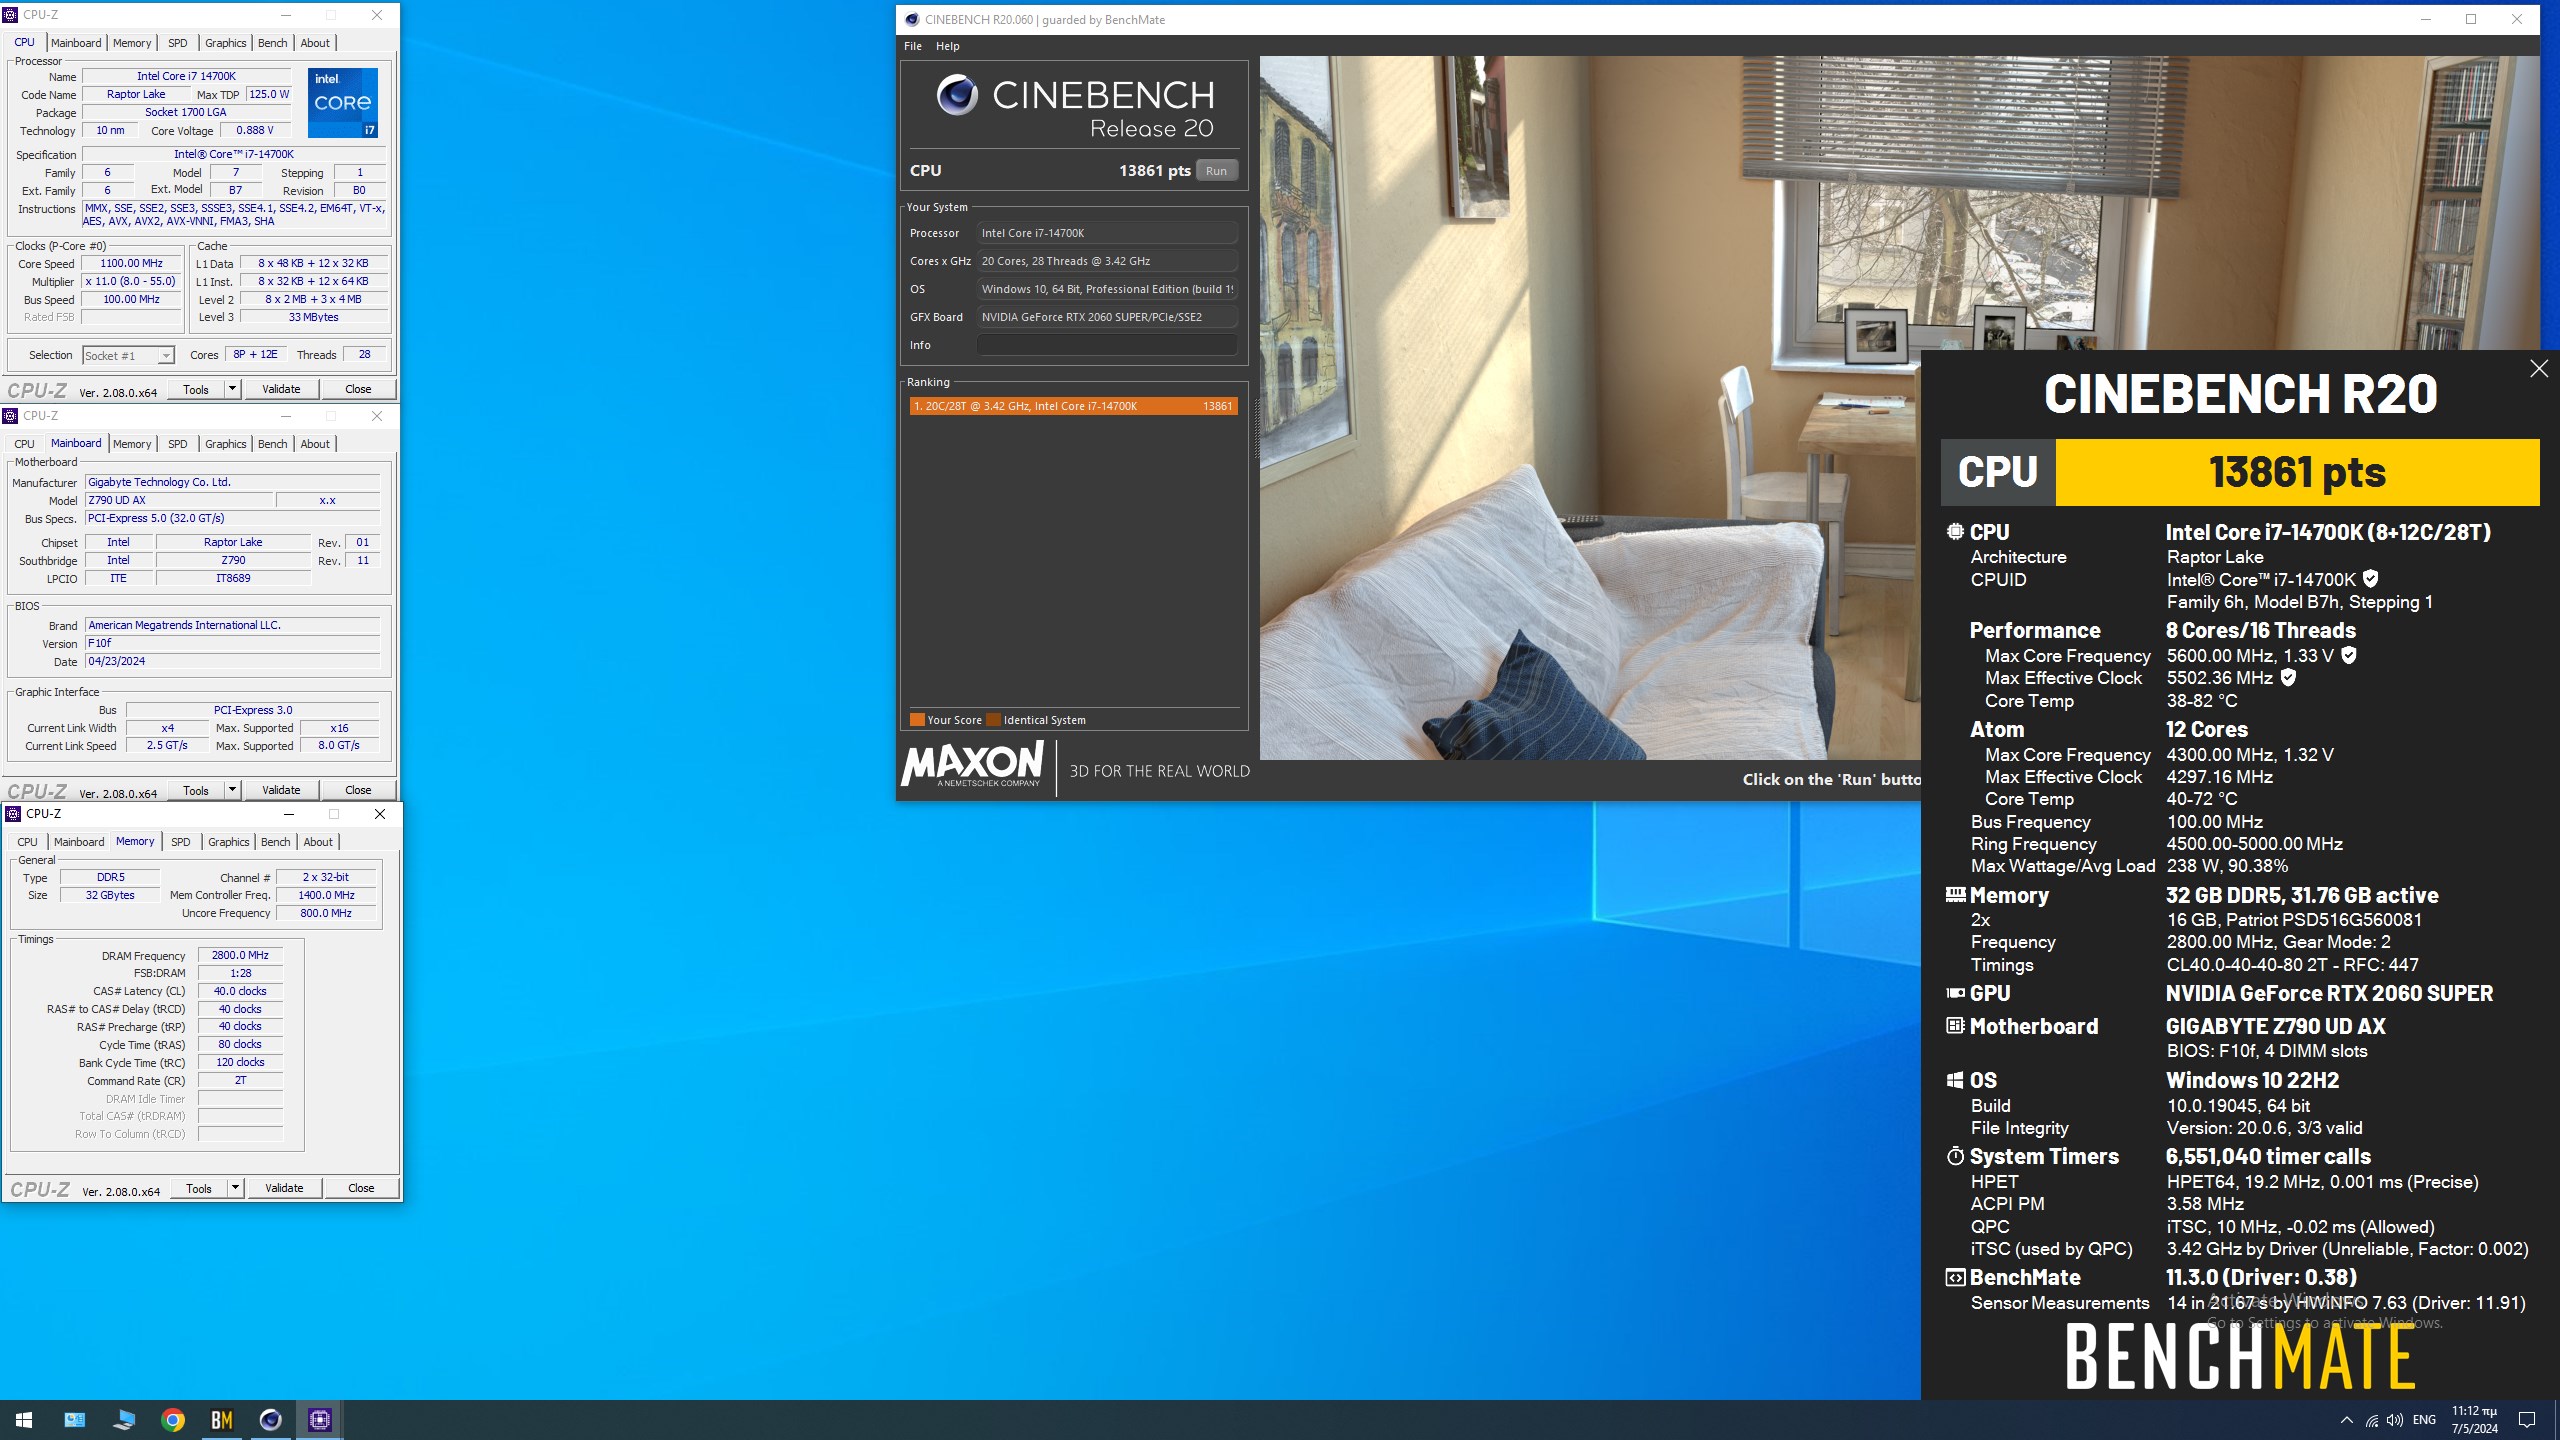Click Validate in CPU-Z Memory window

click(x=284, y=1188)
